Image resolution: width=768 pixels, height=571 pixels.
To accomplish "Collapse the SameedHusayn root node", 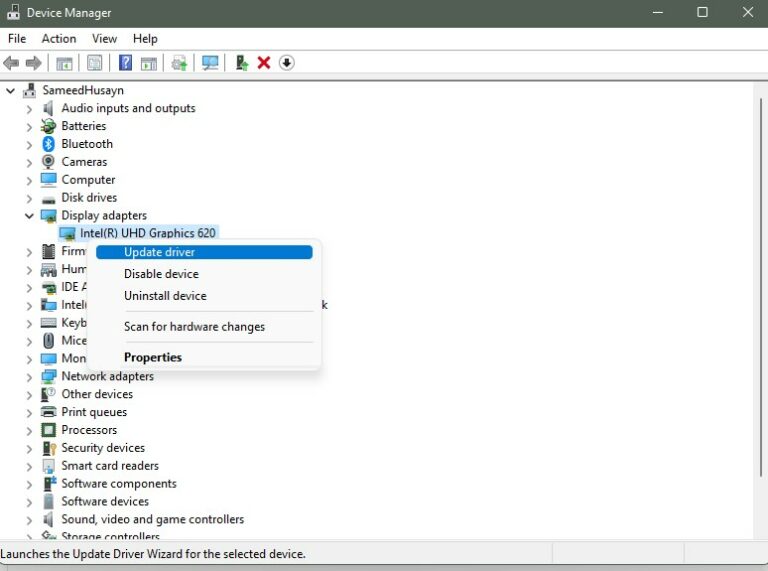I will click(x=11, y=90).
